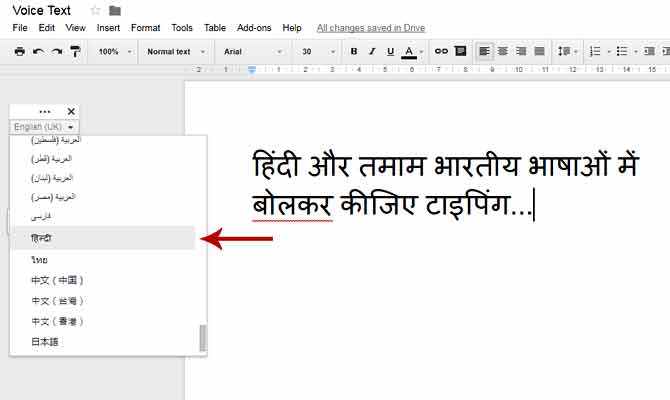670x400 pixels.
Task: Center align the text
Action: coord(502,51)
